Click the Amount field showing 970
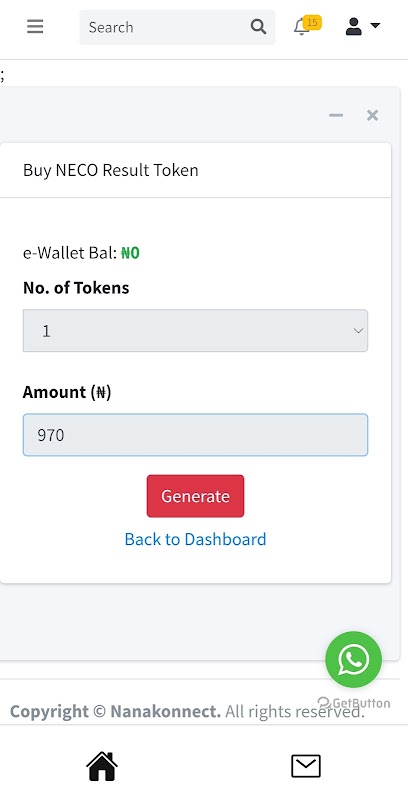This screenshot has height=800, width=408. 195,435
